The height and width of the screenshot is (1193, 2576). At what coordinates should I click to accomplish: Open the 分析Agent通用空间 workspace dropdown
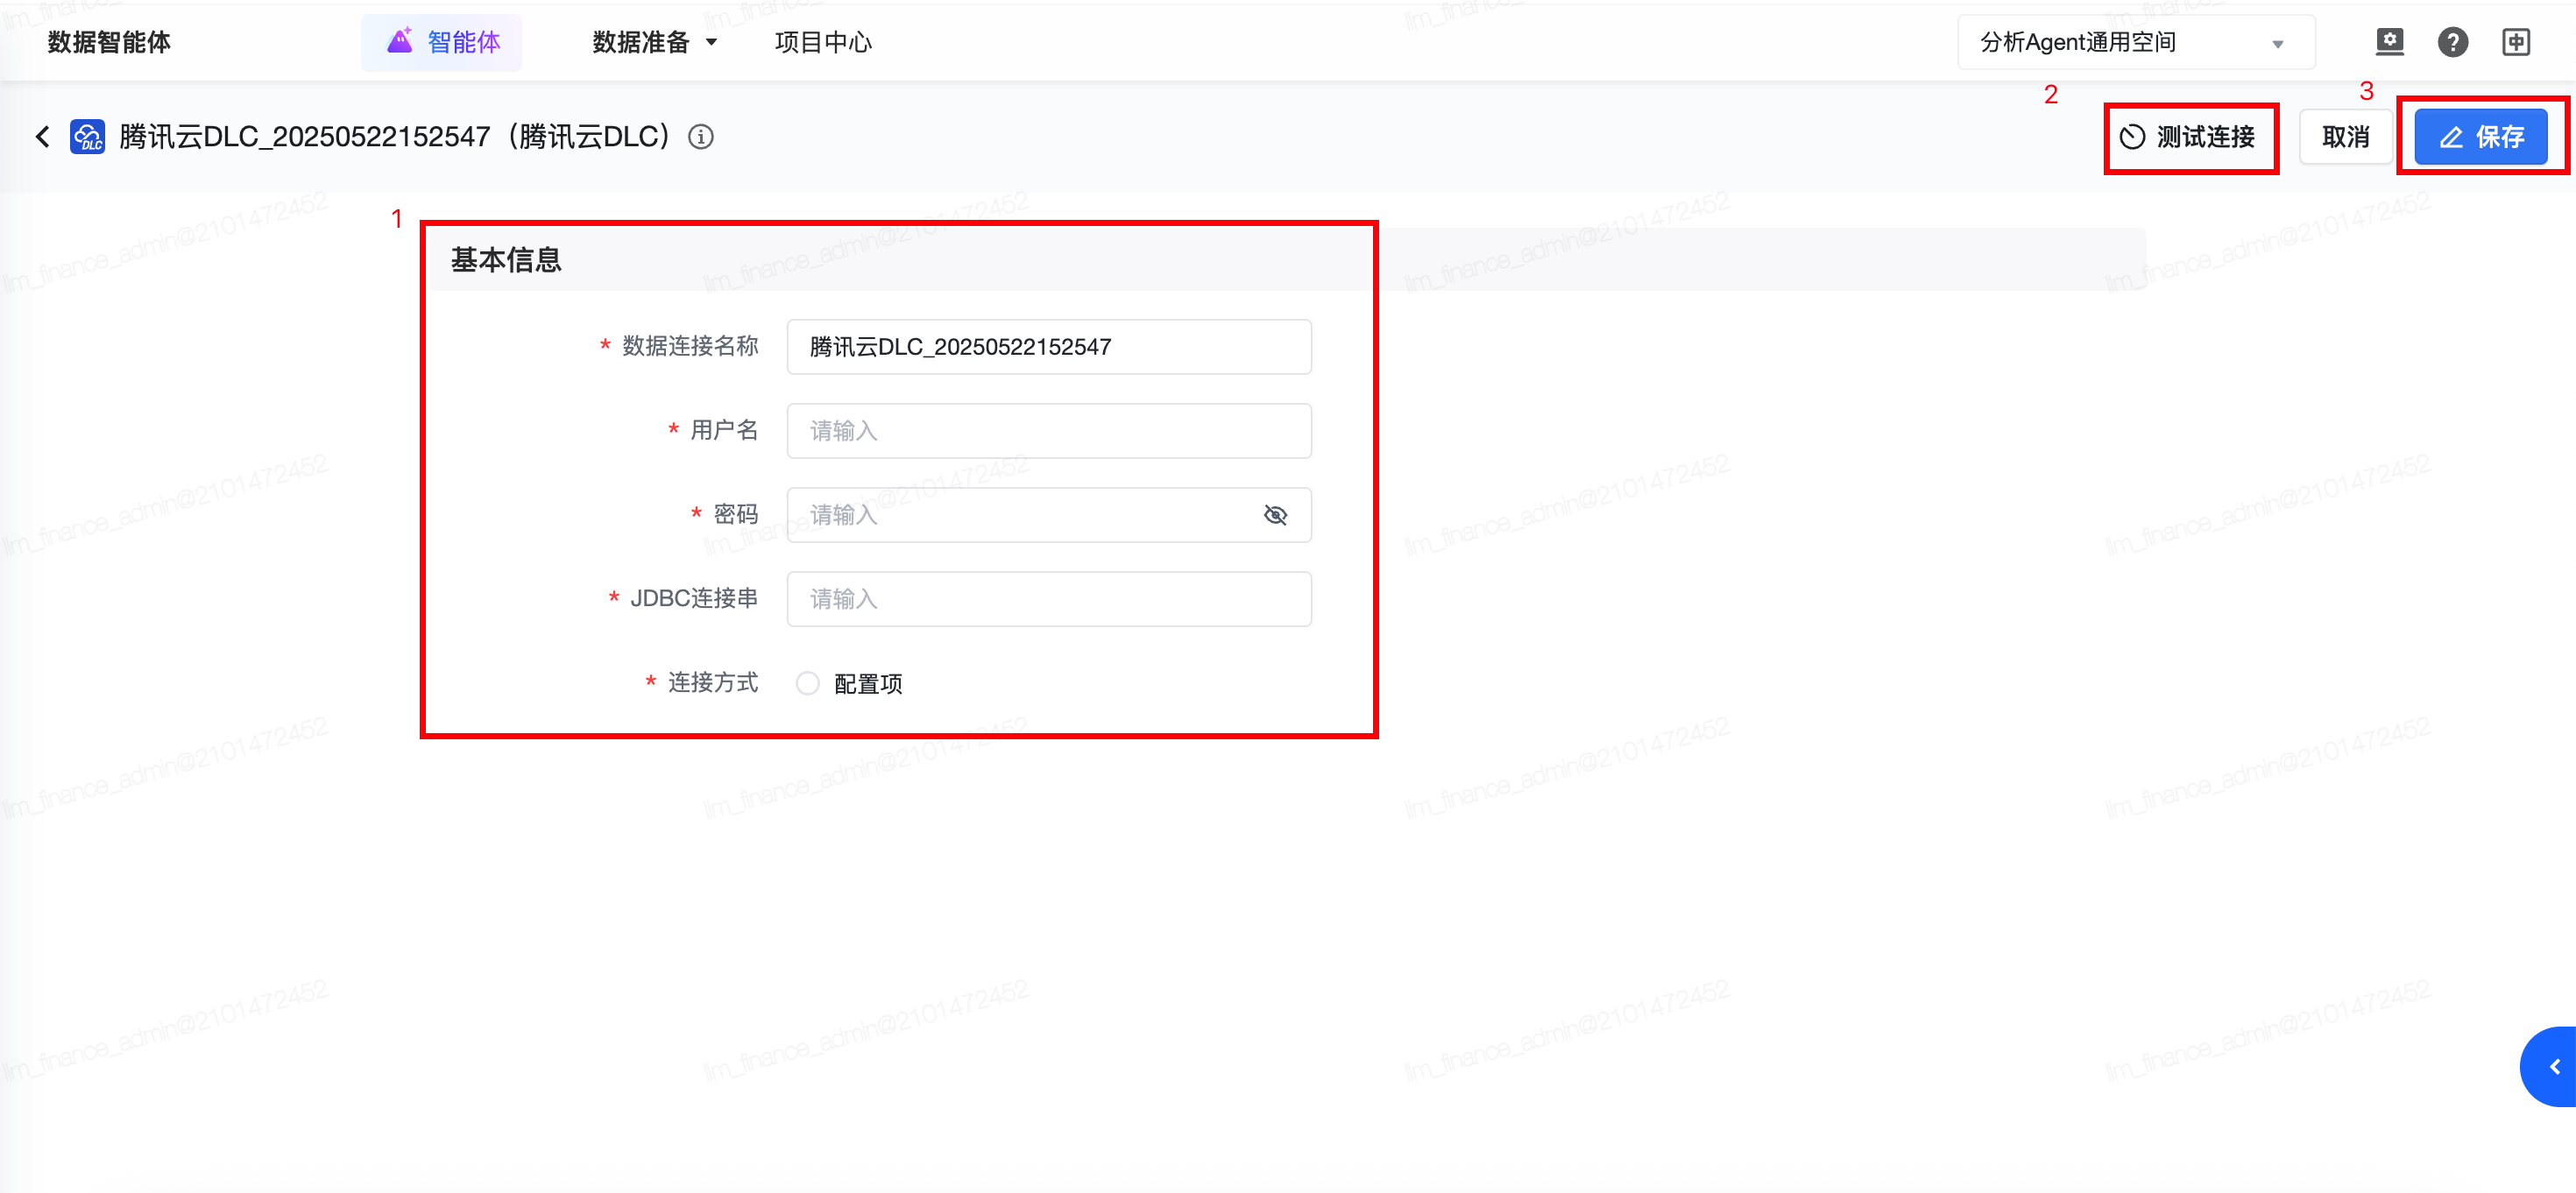point(2136,42)
